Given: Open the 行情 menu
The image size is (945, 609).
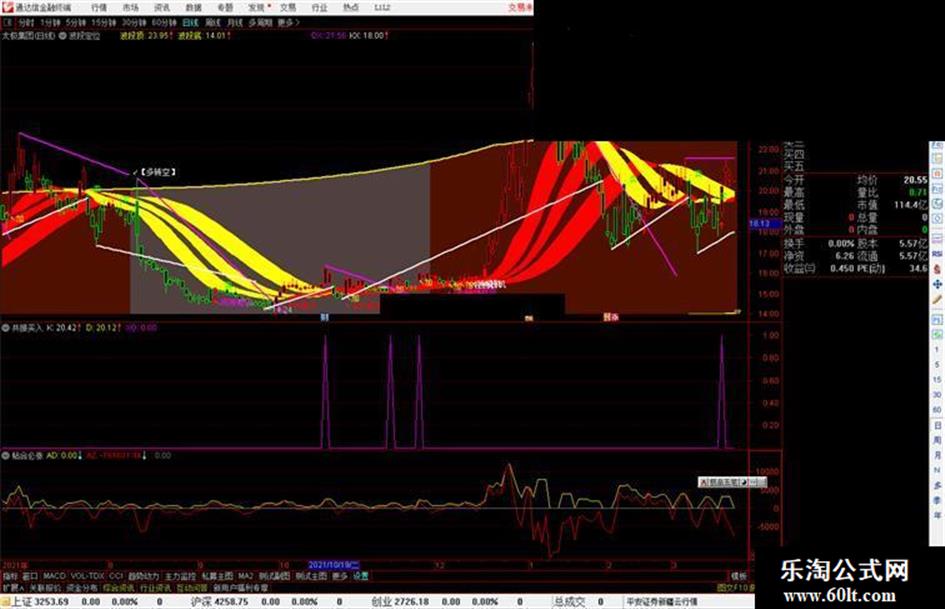Looking at the screenshot, I should point(99,7).
